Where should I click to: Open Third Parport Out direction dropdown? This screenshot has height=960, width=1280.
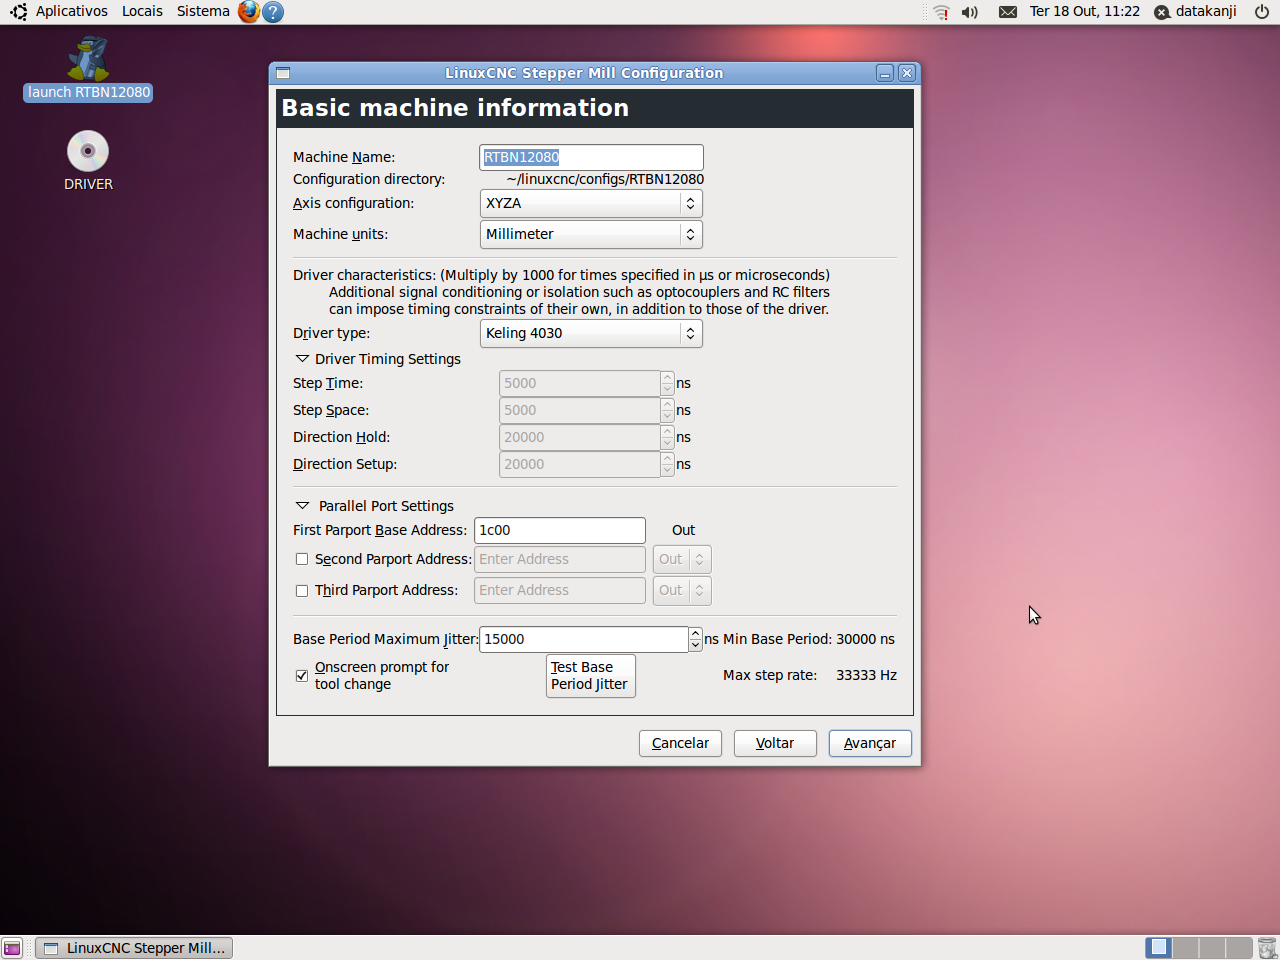pyautogui.click(x=682, y=591)
